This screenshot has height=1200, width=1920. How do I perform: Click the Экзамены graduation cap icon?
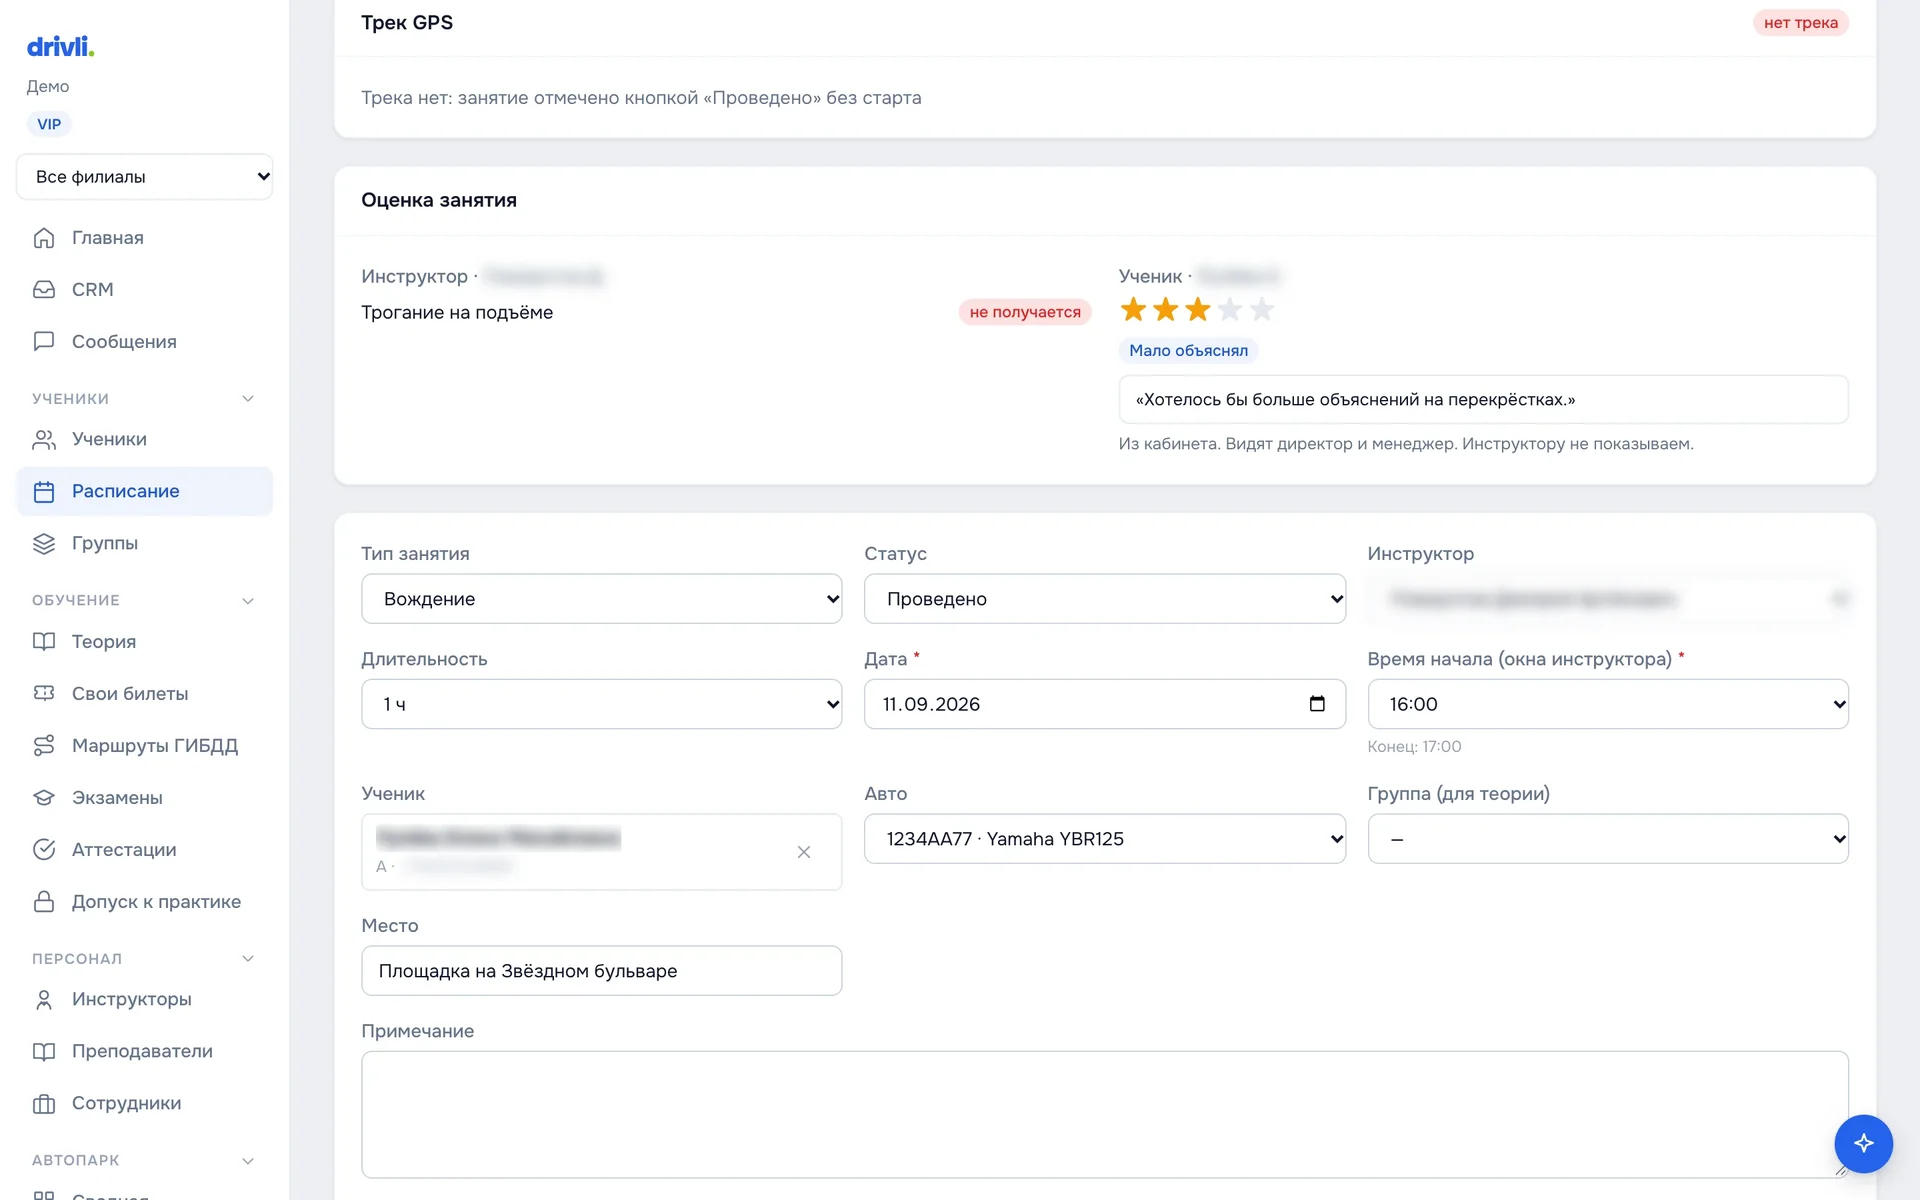click(44, 798)
